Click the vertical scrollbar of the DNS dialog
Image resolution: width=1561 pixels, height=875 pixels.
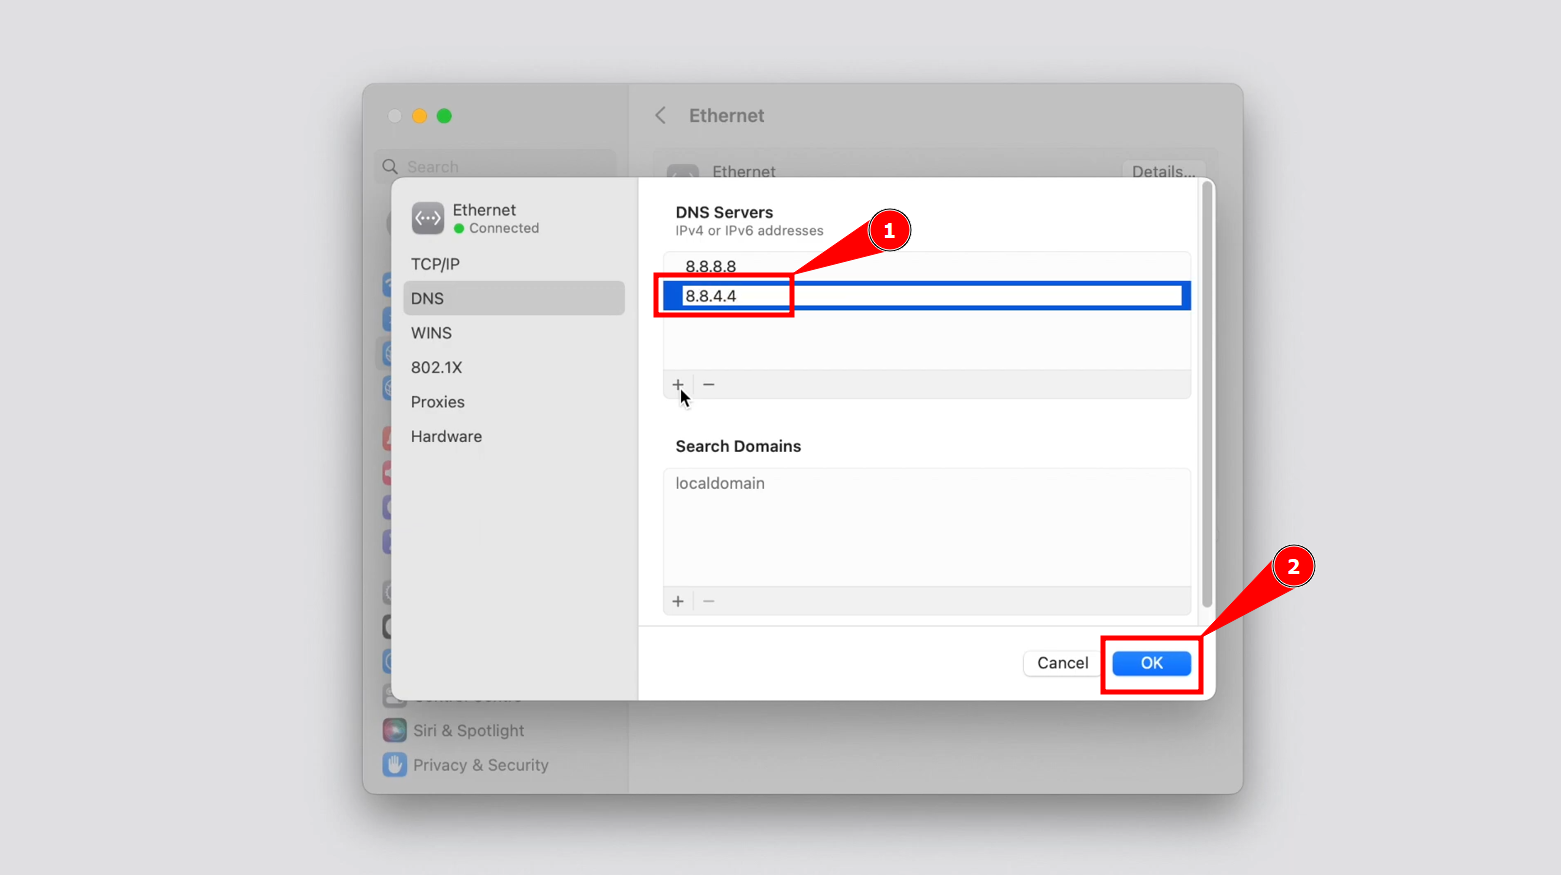(1207, 400)
